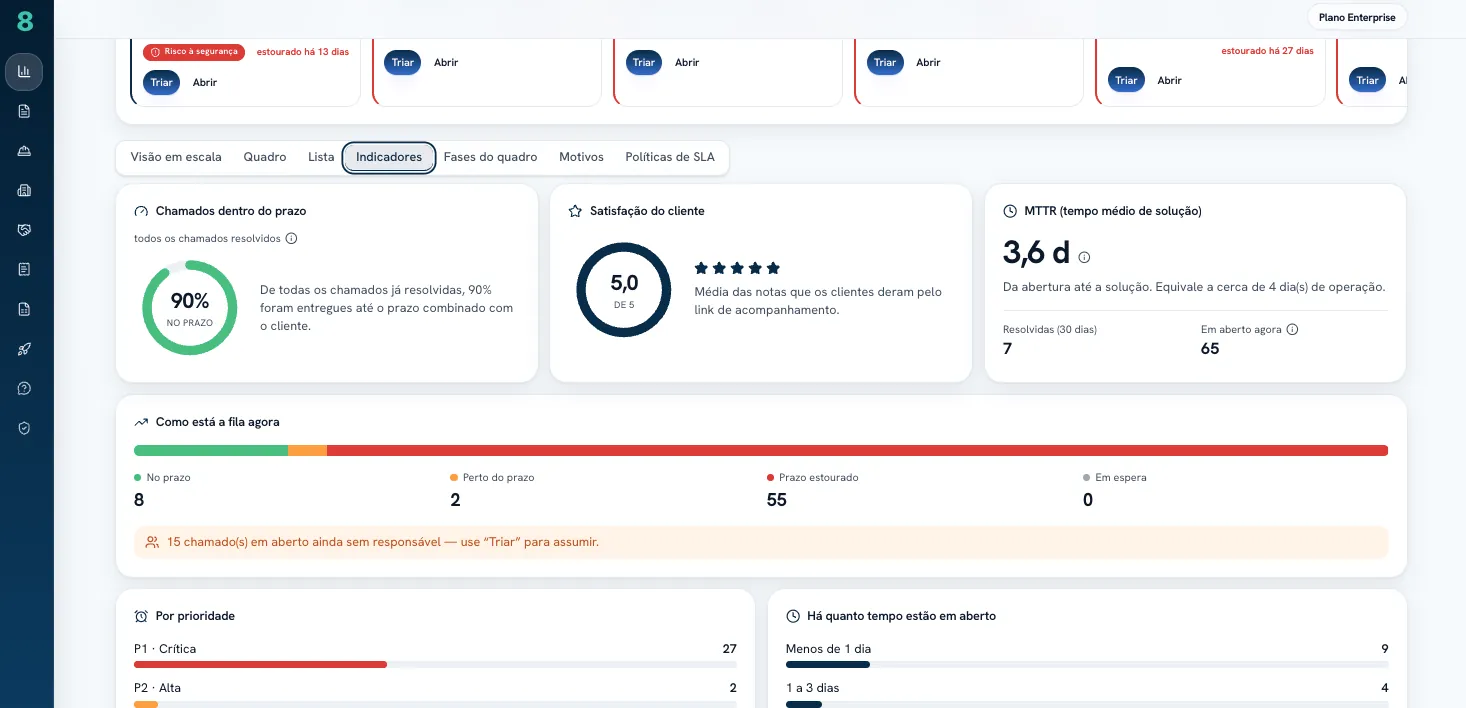The image size is (1466, 708).
Task: Open info icon next to 'Em aberto agora'
Action: [1292, 329]
